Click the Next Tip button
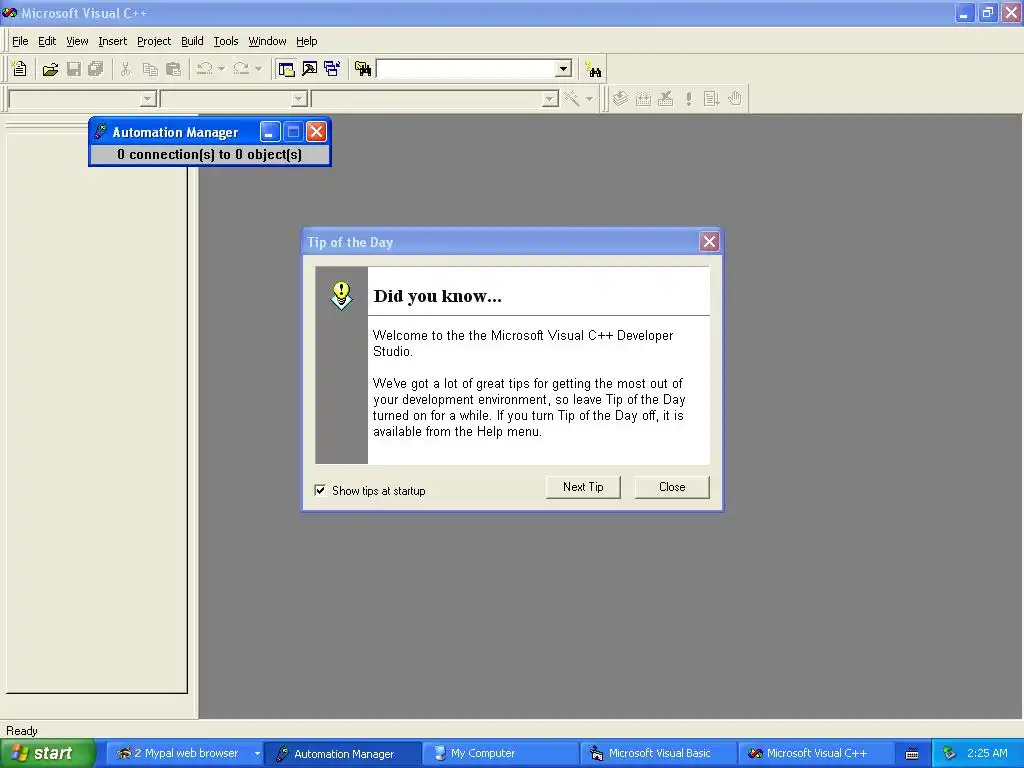 [583, 487]
